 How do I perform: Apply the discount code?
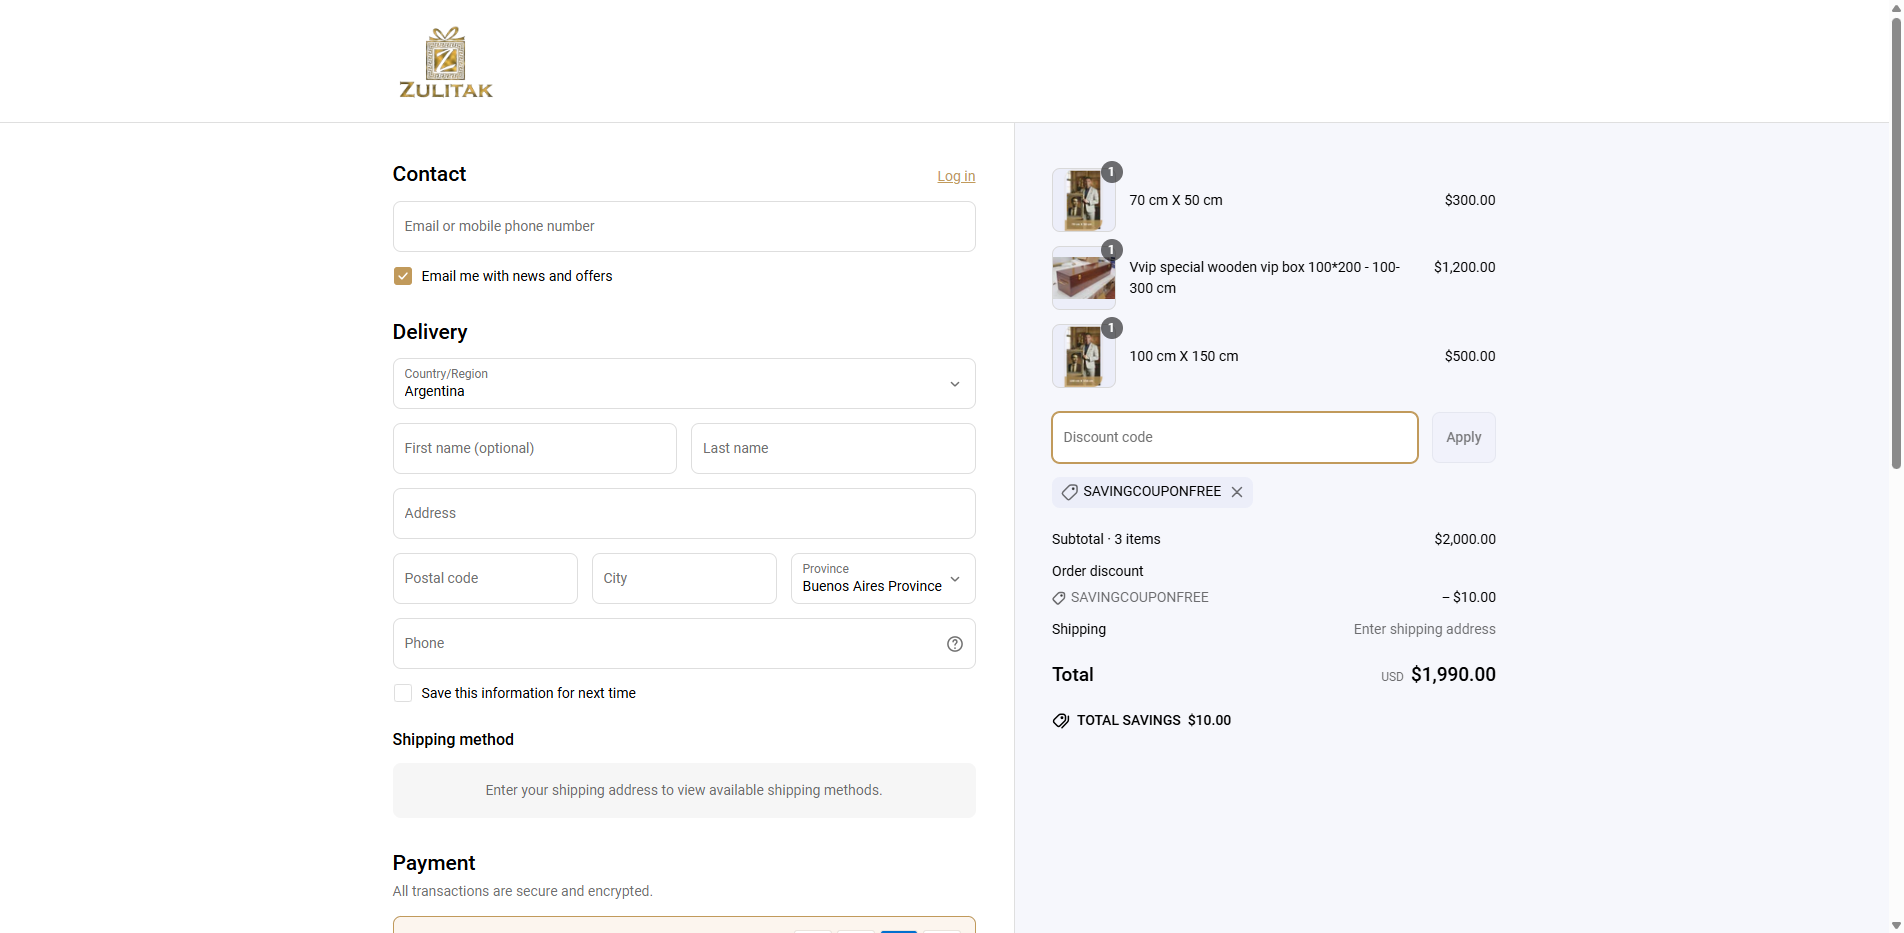tap(1464, 438)
